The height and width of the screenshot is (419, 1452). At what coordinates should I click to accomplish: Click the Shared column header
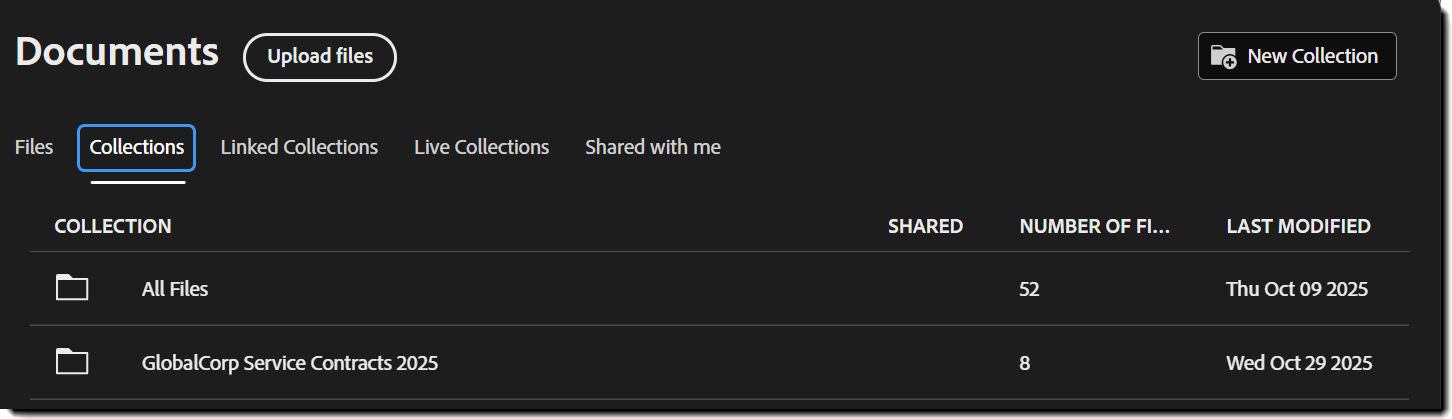pyautogui.click(x=925, y=226)
